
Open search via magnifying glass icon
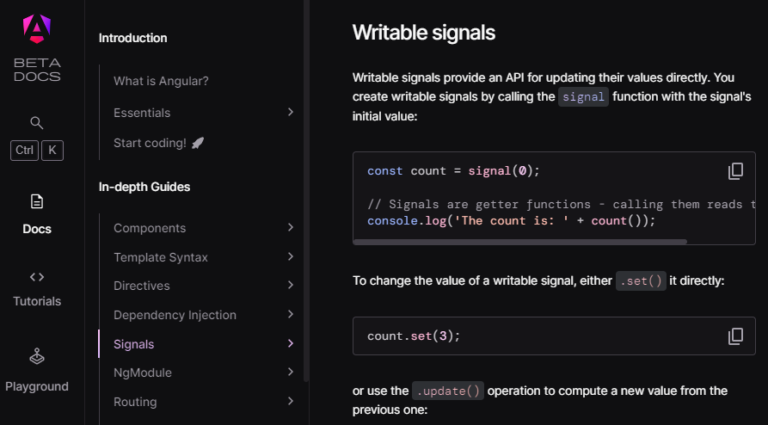(37, 123)
